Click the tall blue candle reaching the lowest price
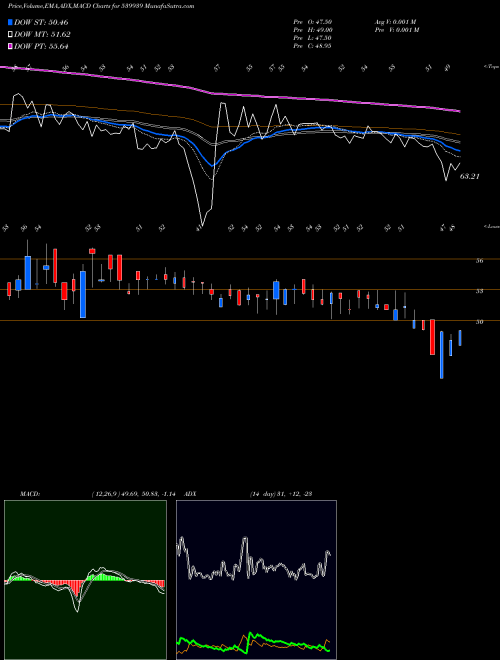The width and height of the screenshot is (500, 660). pyautogui.click(x=441, y=355)
